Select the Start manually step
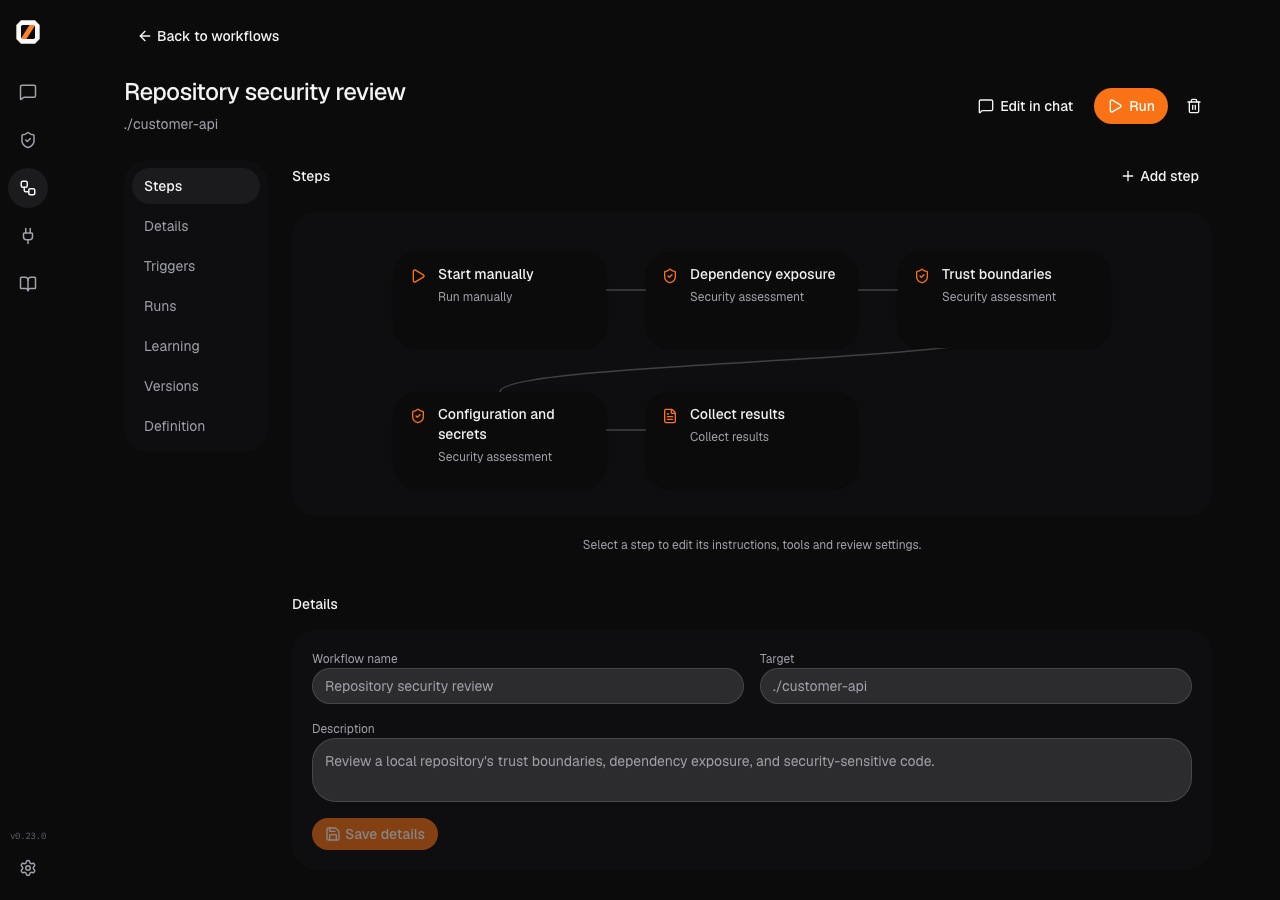This screenshot has height=900, width=1280. pyautogui.click(x=500, y=300)
